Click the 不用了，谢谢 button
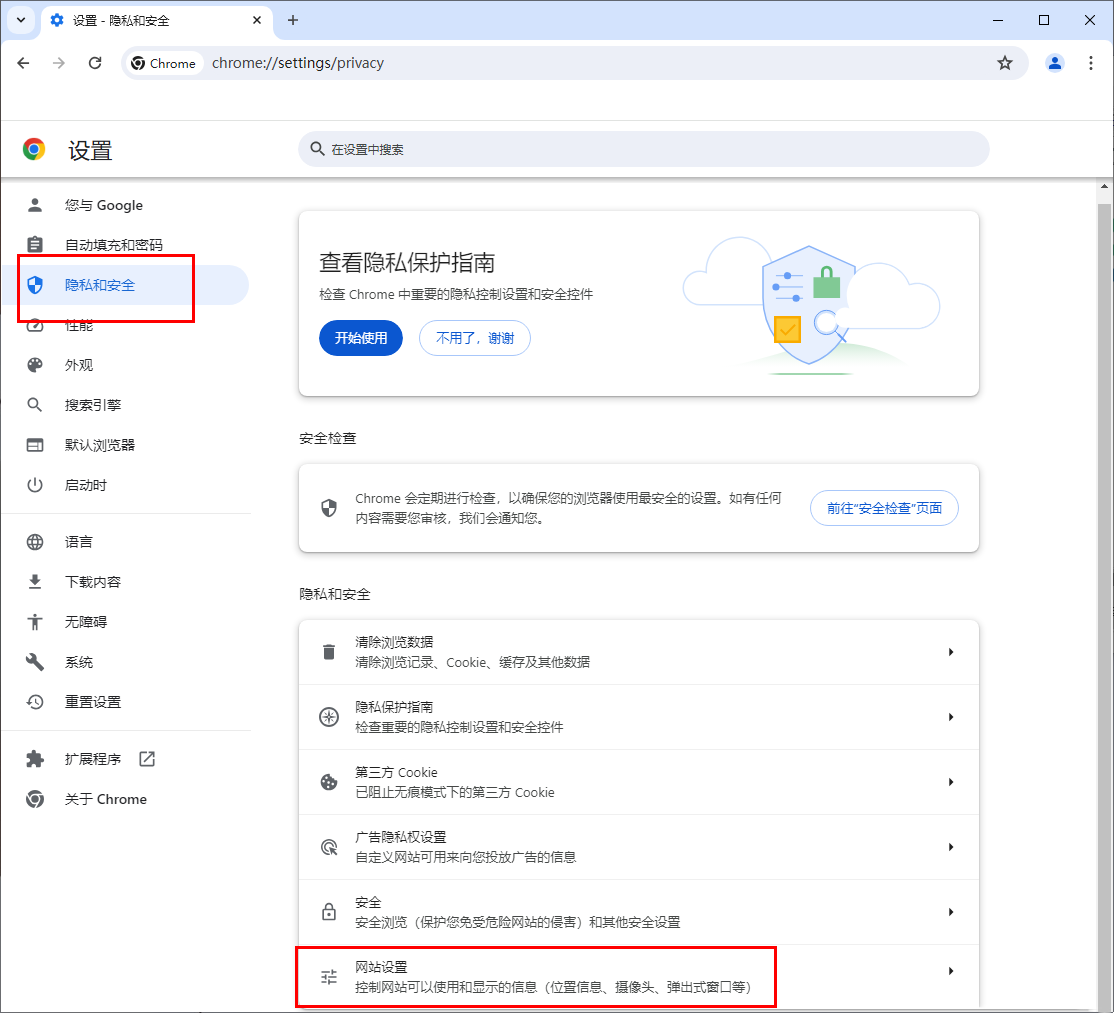This screenshot has width=1114, height=1013. [x=475, y=338]
